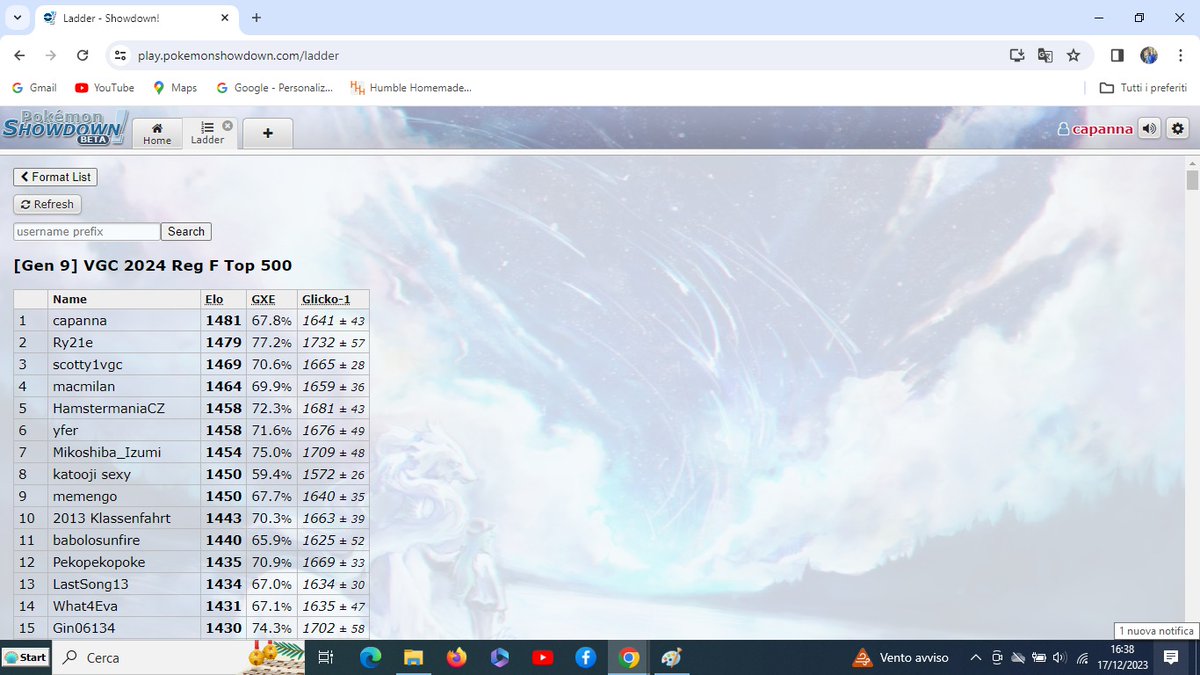The height and width of the screenshot is (675, 1200).
Task: Open the Gmail bookmark
Action: (x=34, y=88)
